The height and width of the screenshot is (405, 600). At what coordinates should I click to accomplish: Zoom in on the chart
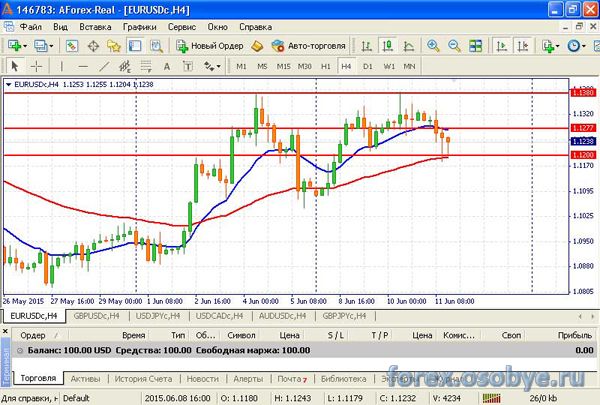(433, 46)
